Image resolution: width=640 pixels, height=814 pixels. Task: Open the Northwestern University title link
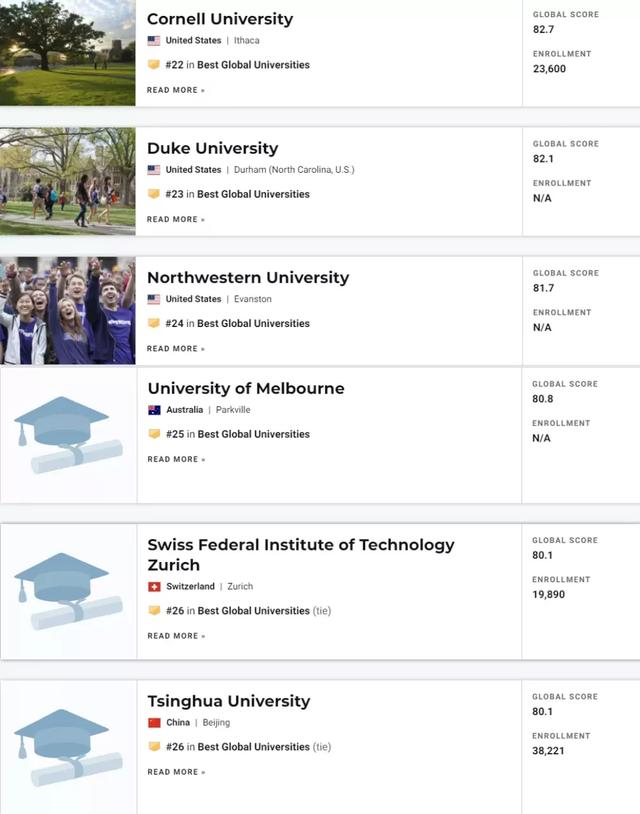[x=248, y=278]
